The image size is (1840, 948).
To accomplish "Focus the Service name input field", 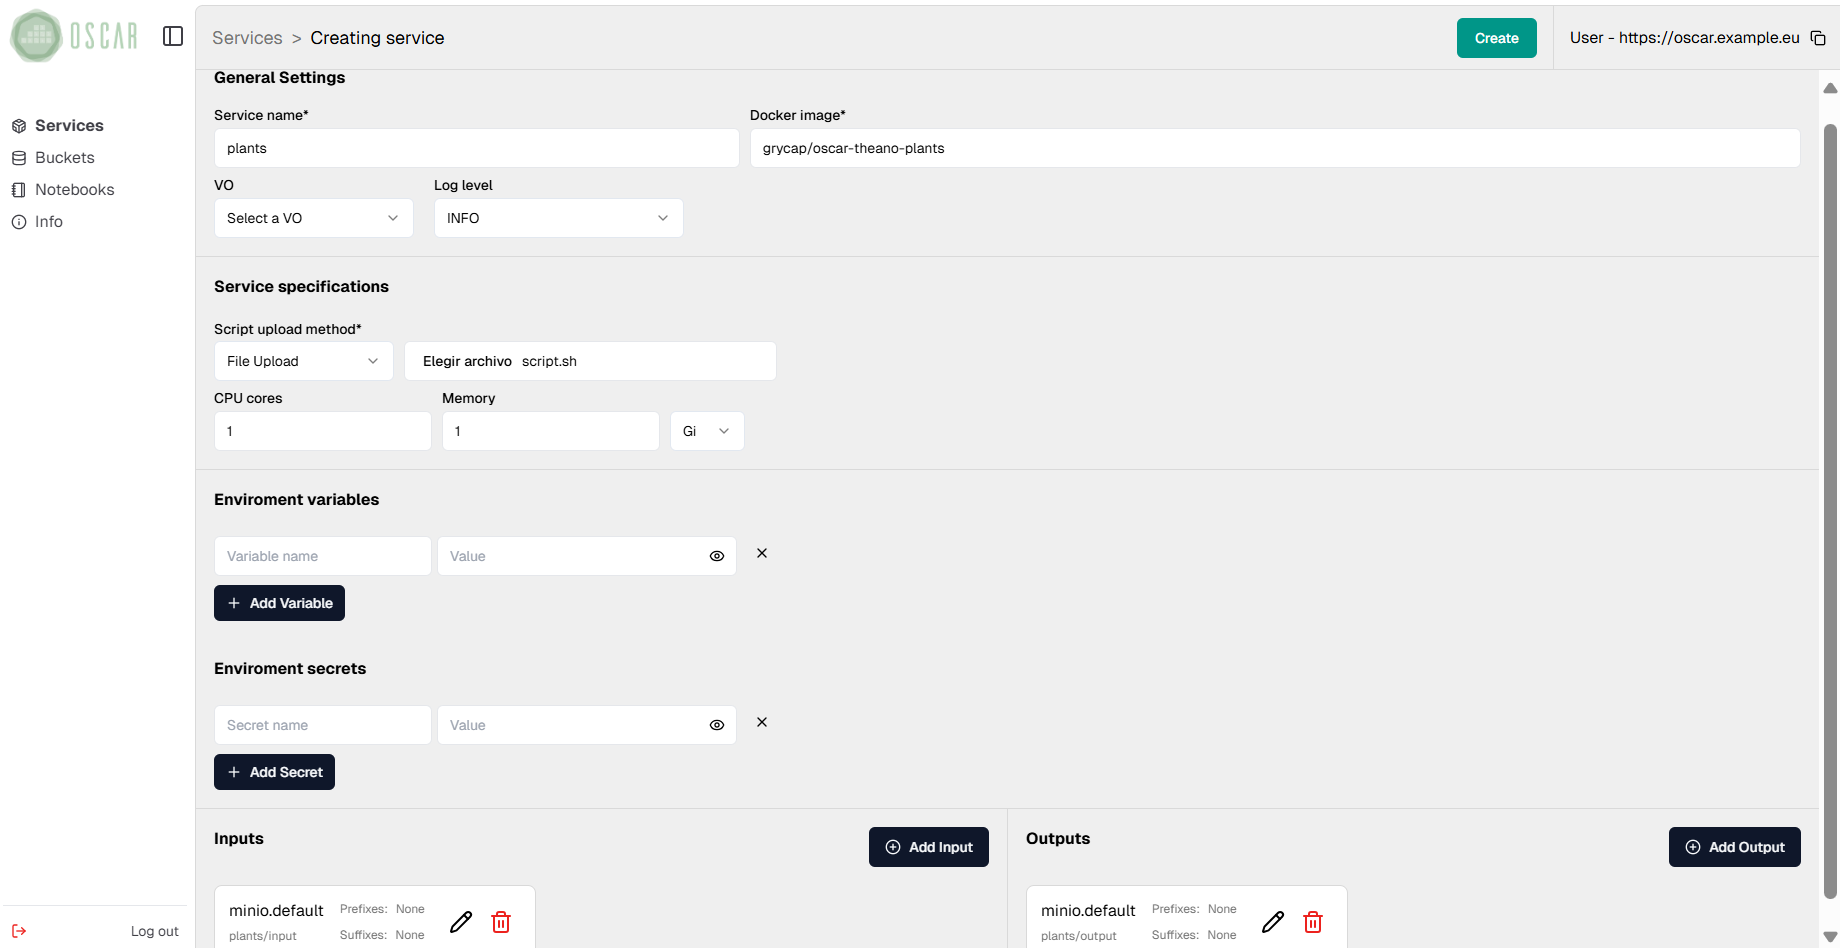I will point(476,148).
